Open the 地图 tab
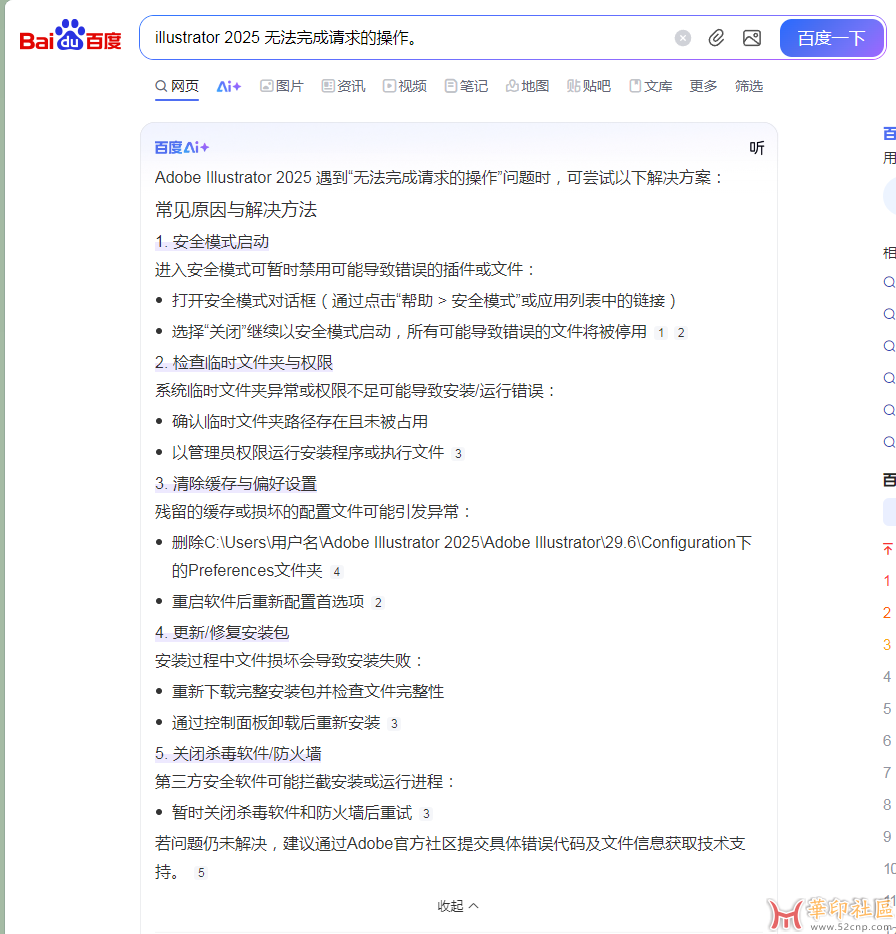The image size is (896, 934). point(527,86)
